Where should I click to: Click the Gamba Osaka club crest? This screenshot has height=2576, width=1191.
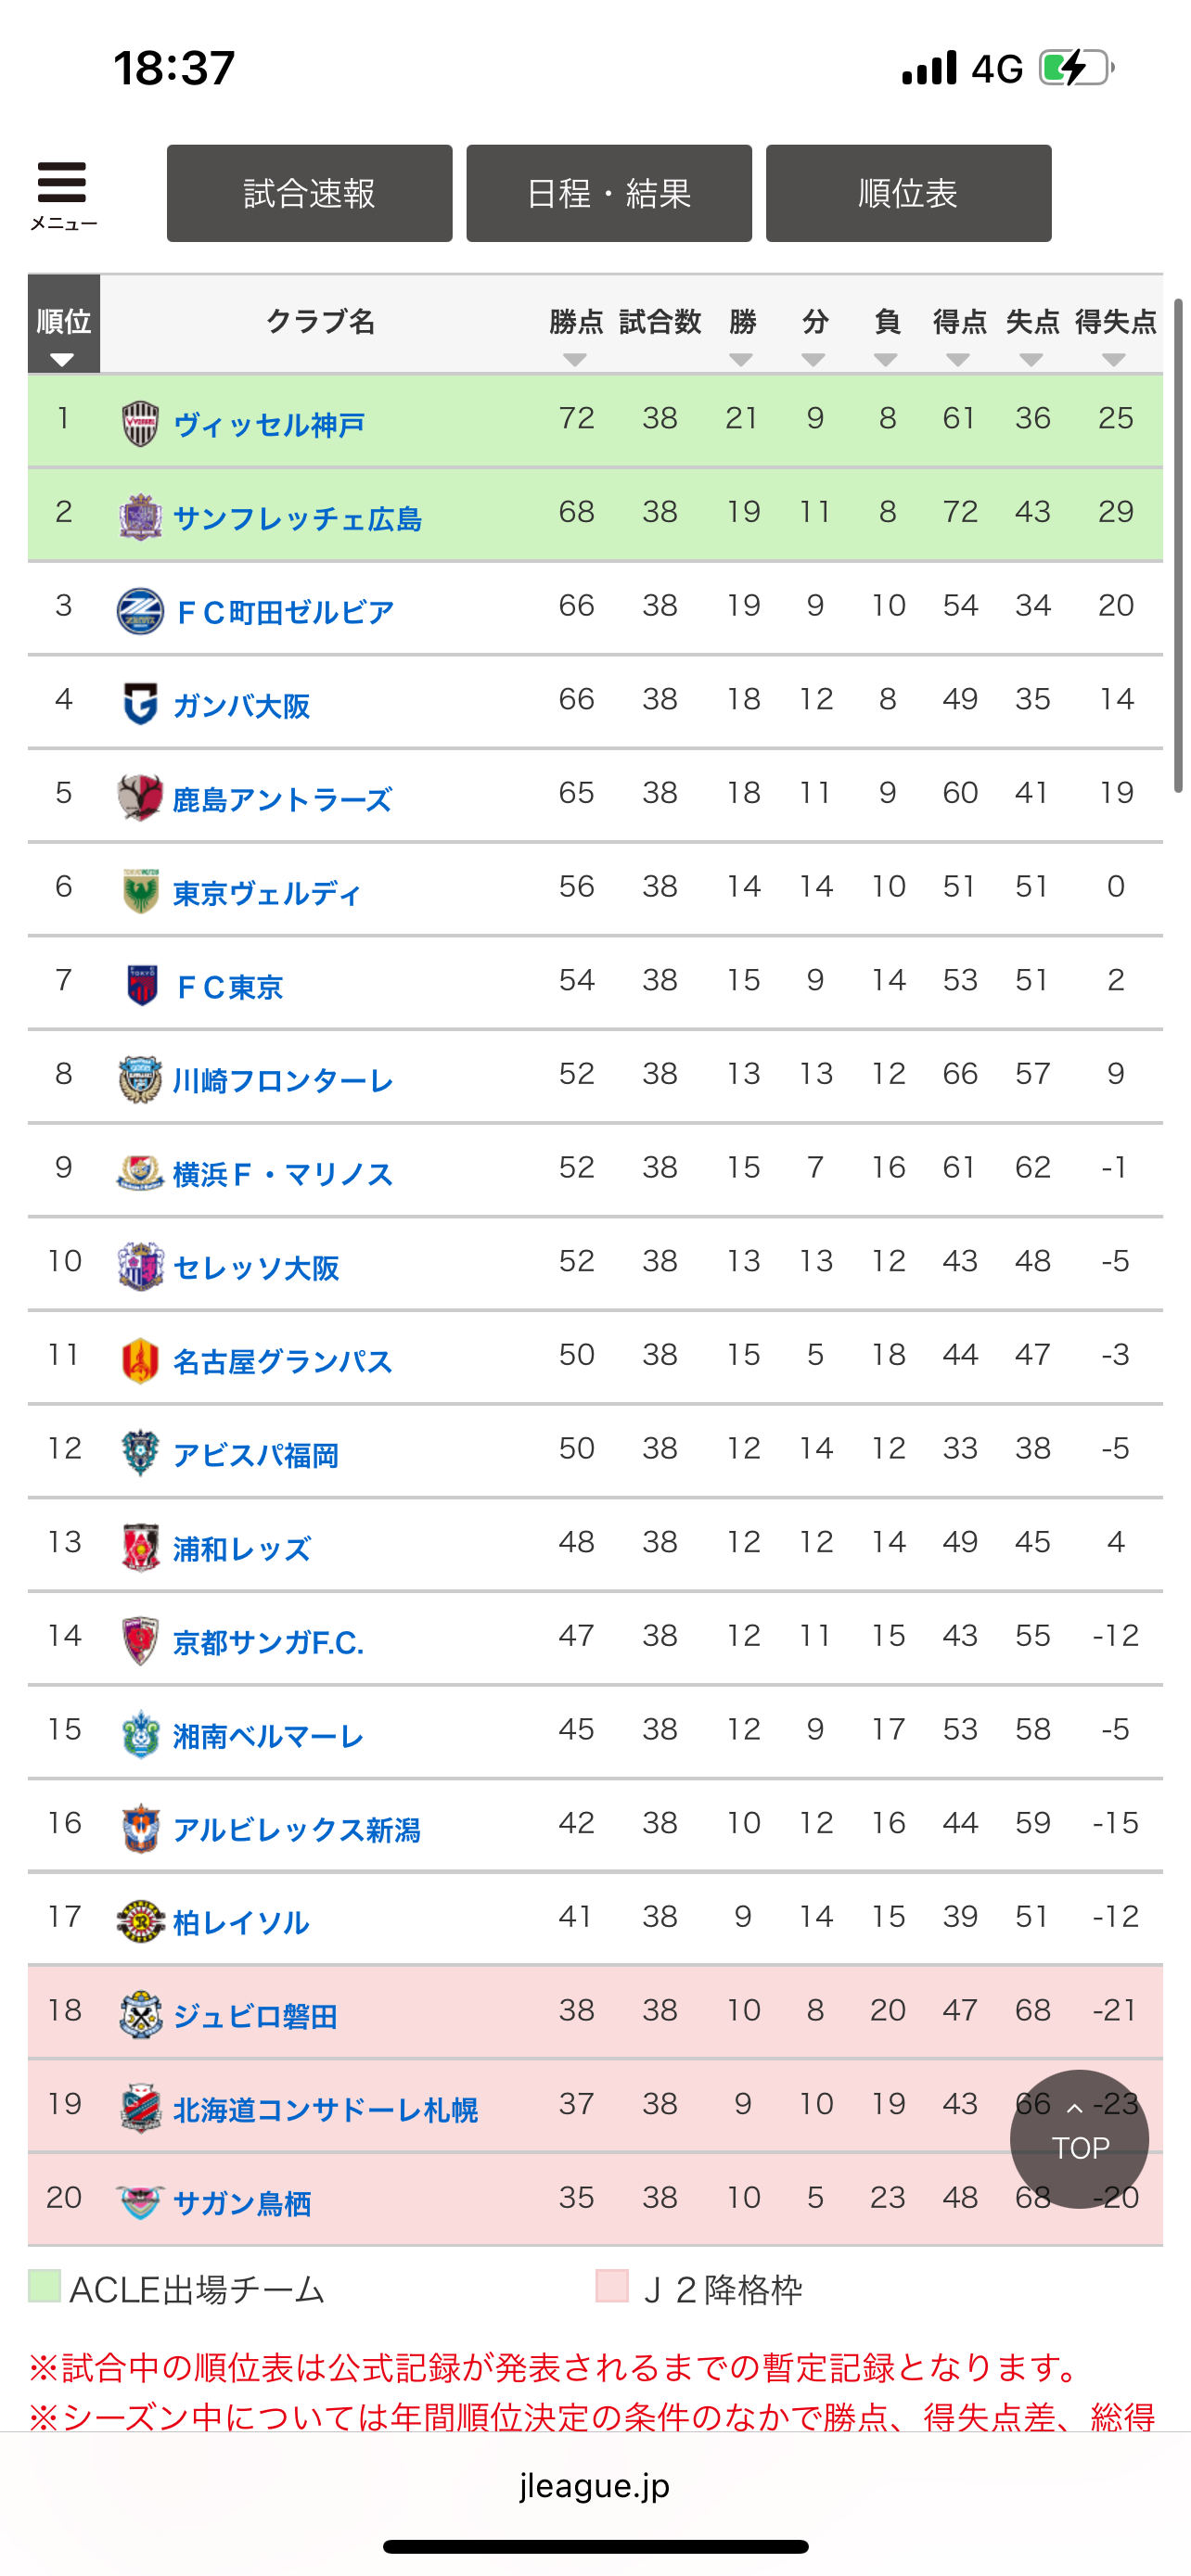(140, 704)
